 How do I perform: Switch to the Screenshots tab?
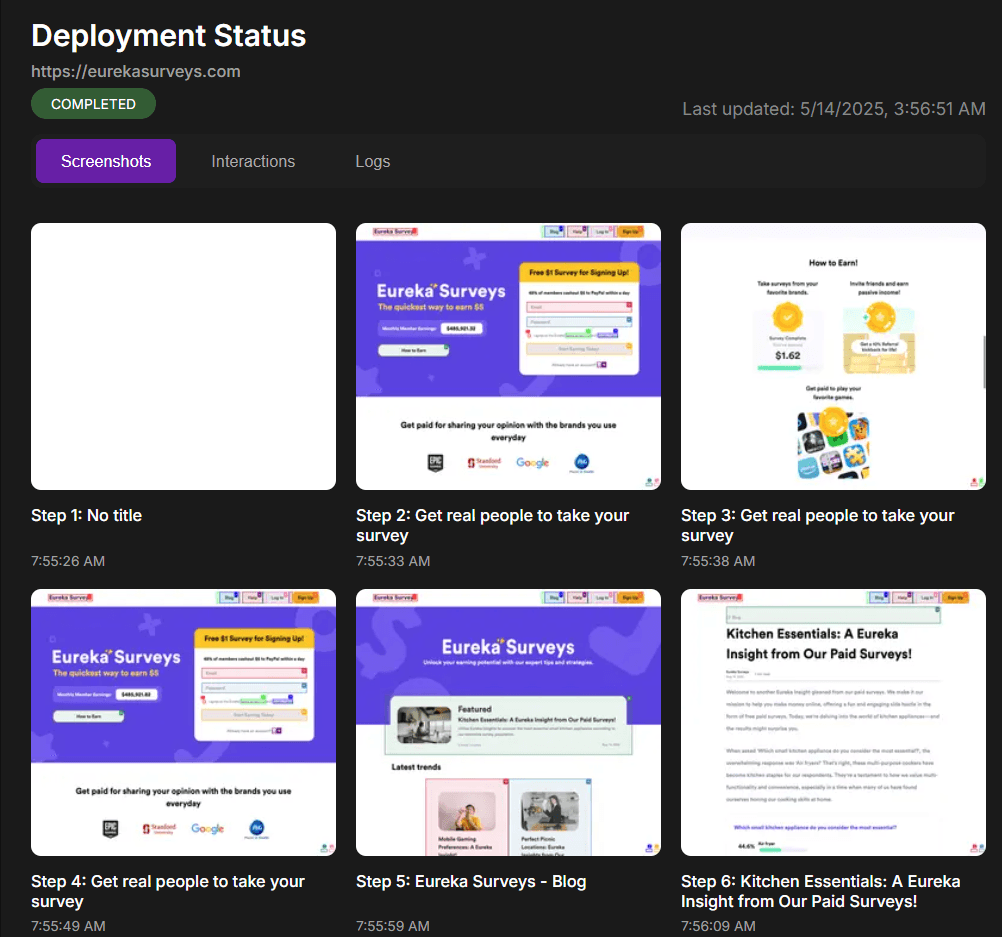coord(106,161)
